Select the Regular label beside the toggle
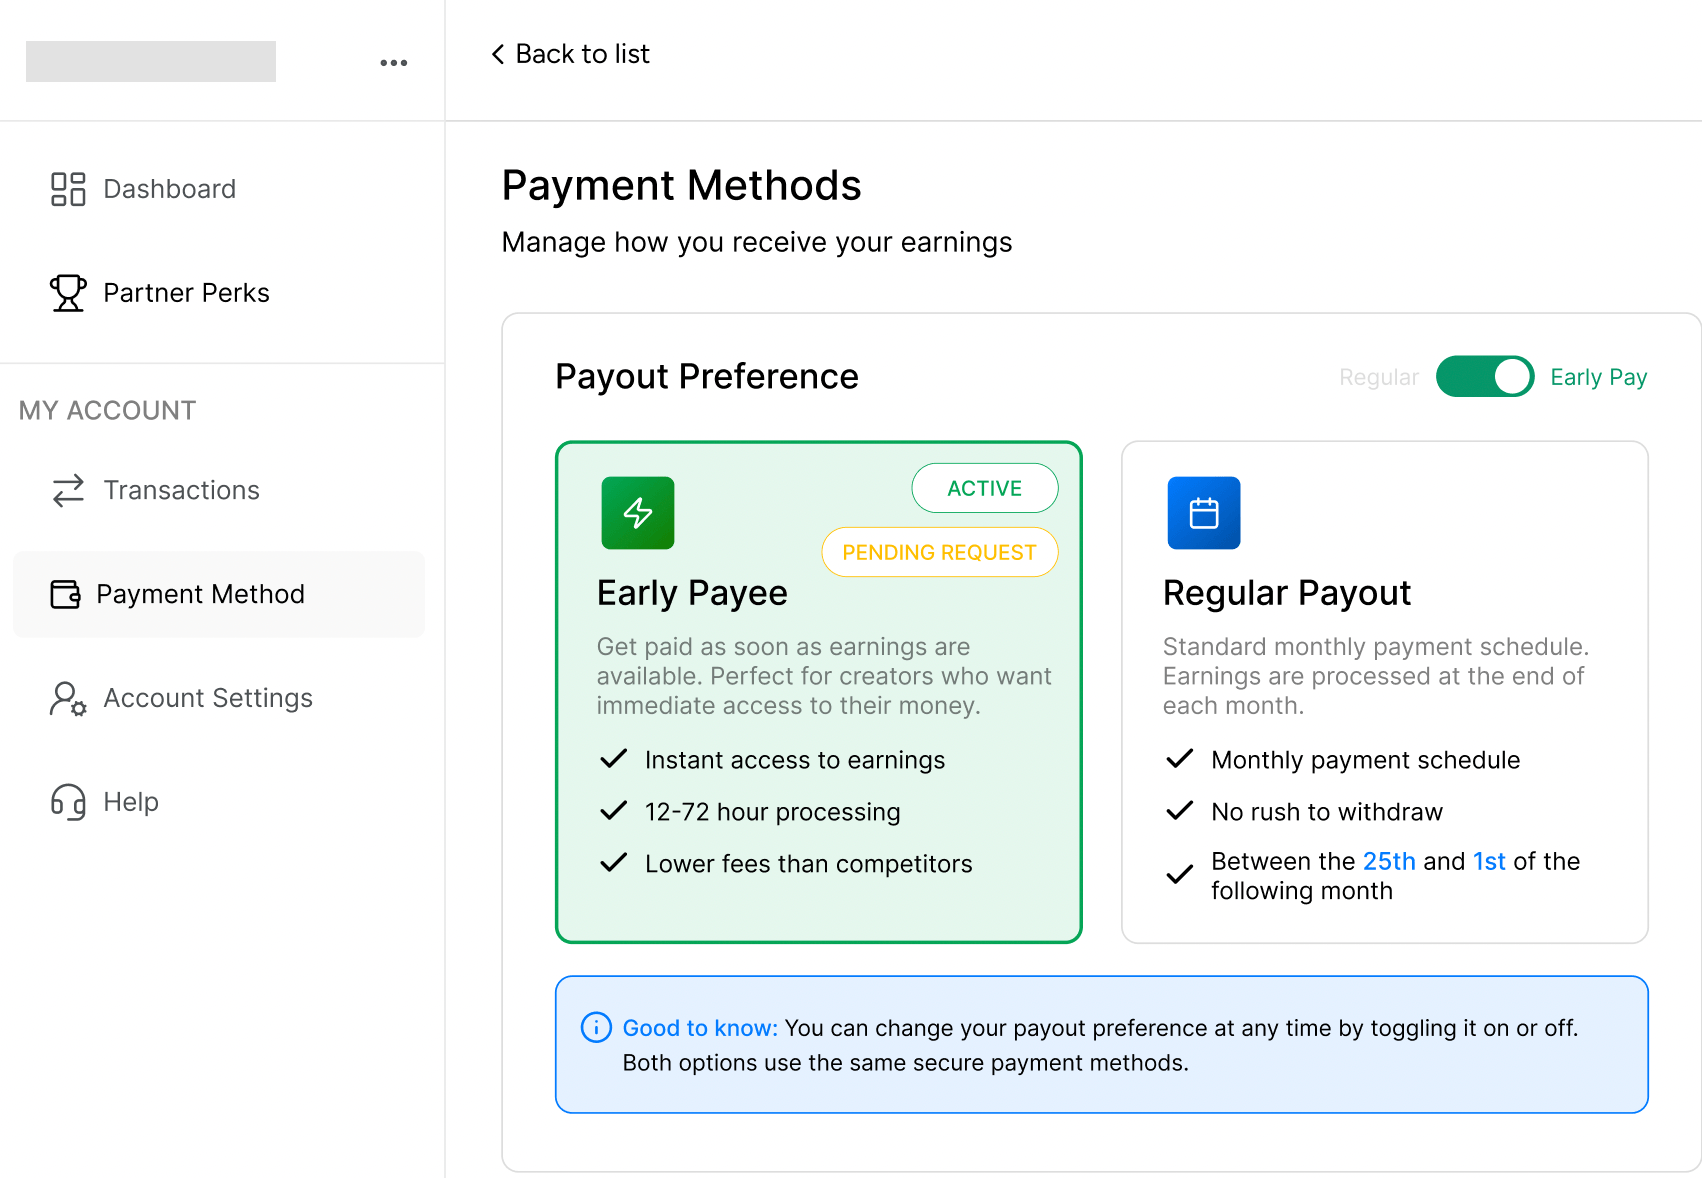1702x1178 pixels. click(x=1378, y=377)
